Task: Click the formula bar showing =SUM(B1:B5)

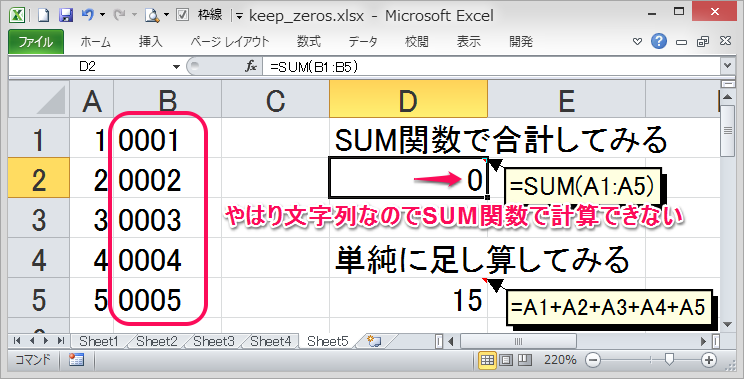Action: point(491,67)
